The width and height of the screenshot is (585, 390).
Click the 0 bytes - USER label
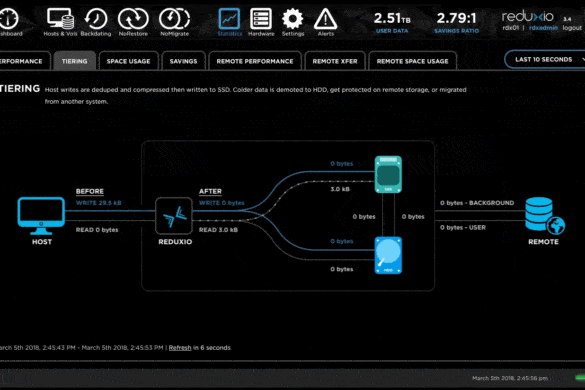(x=463, y=228)
